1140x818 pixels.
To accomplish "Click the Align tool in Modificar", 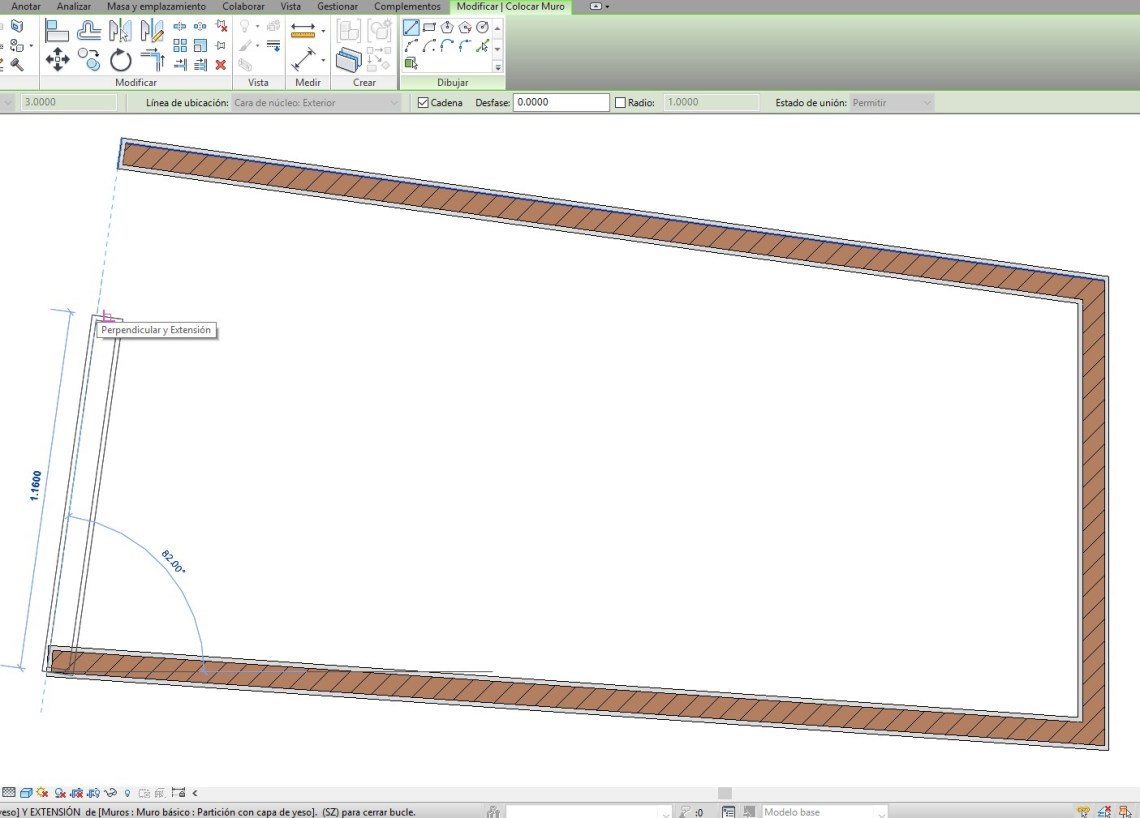I will [56, 30].
